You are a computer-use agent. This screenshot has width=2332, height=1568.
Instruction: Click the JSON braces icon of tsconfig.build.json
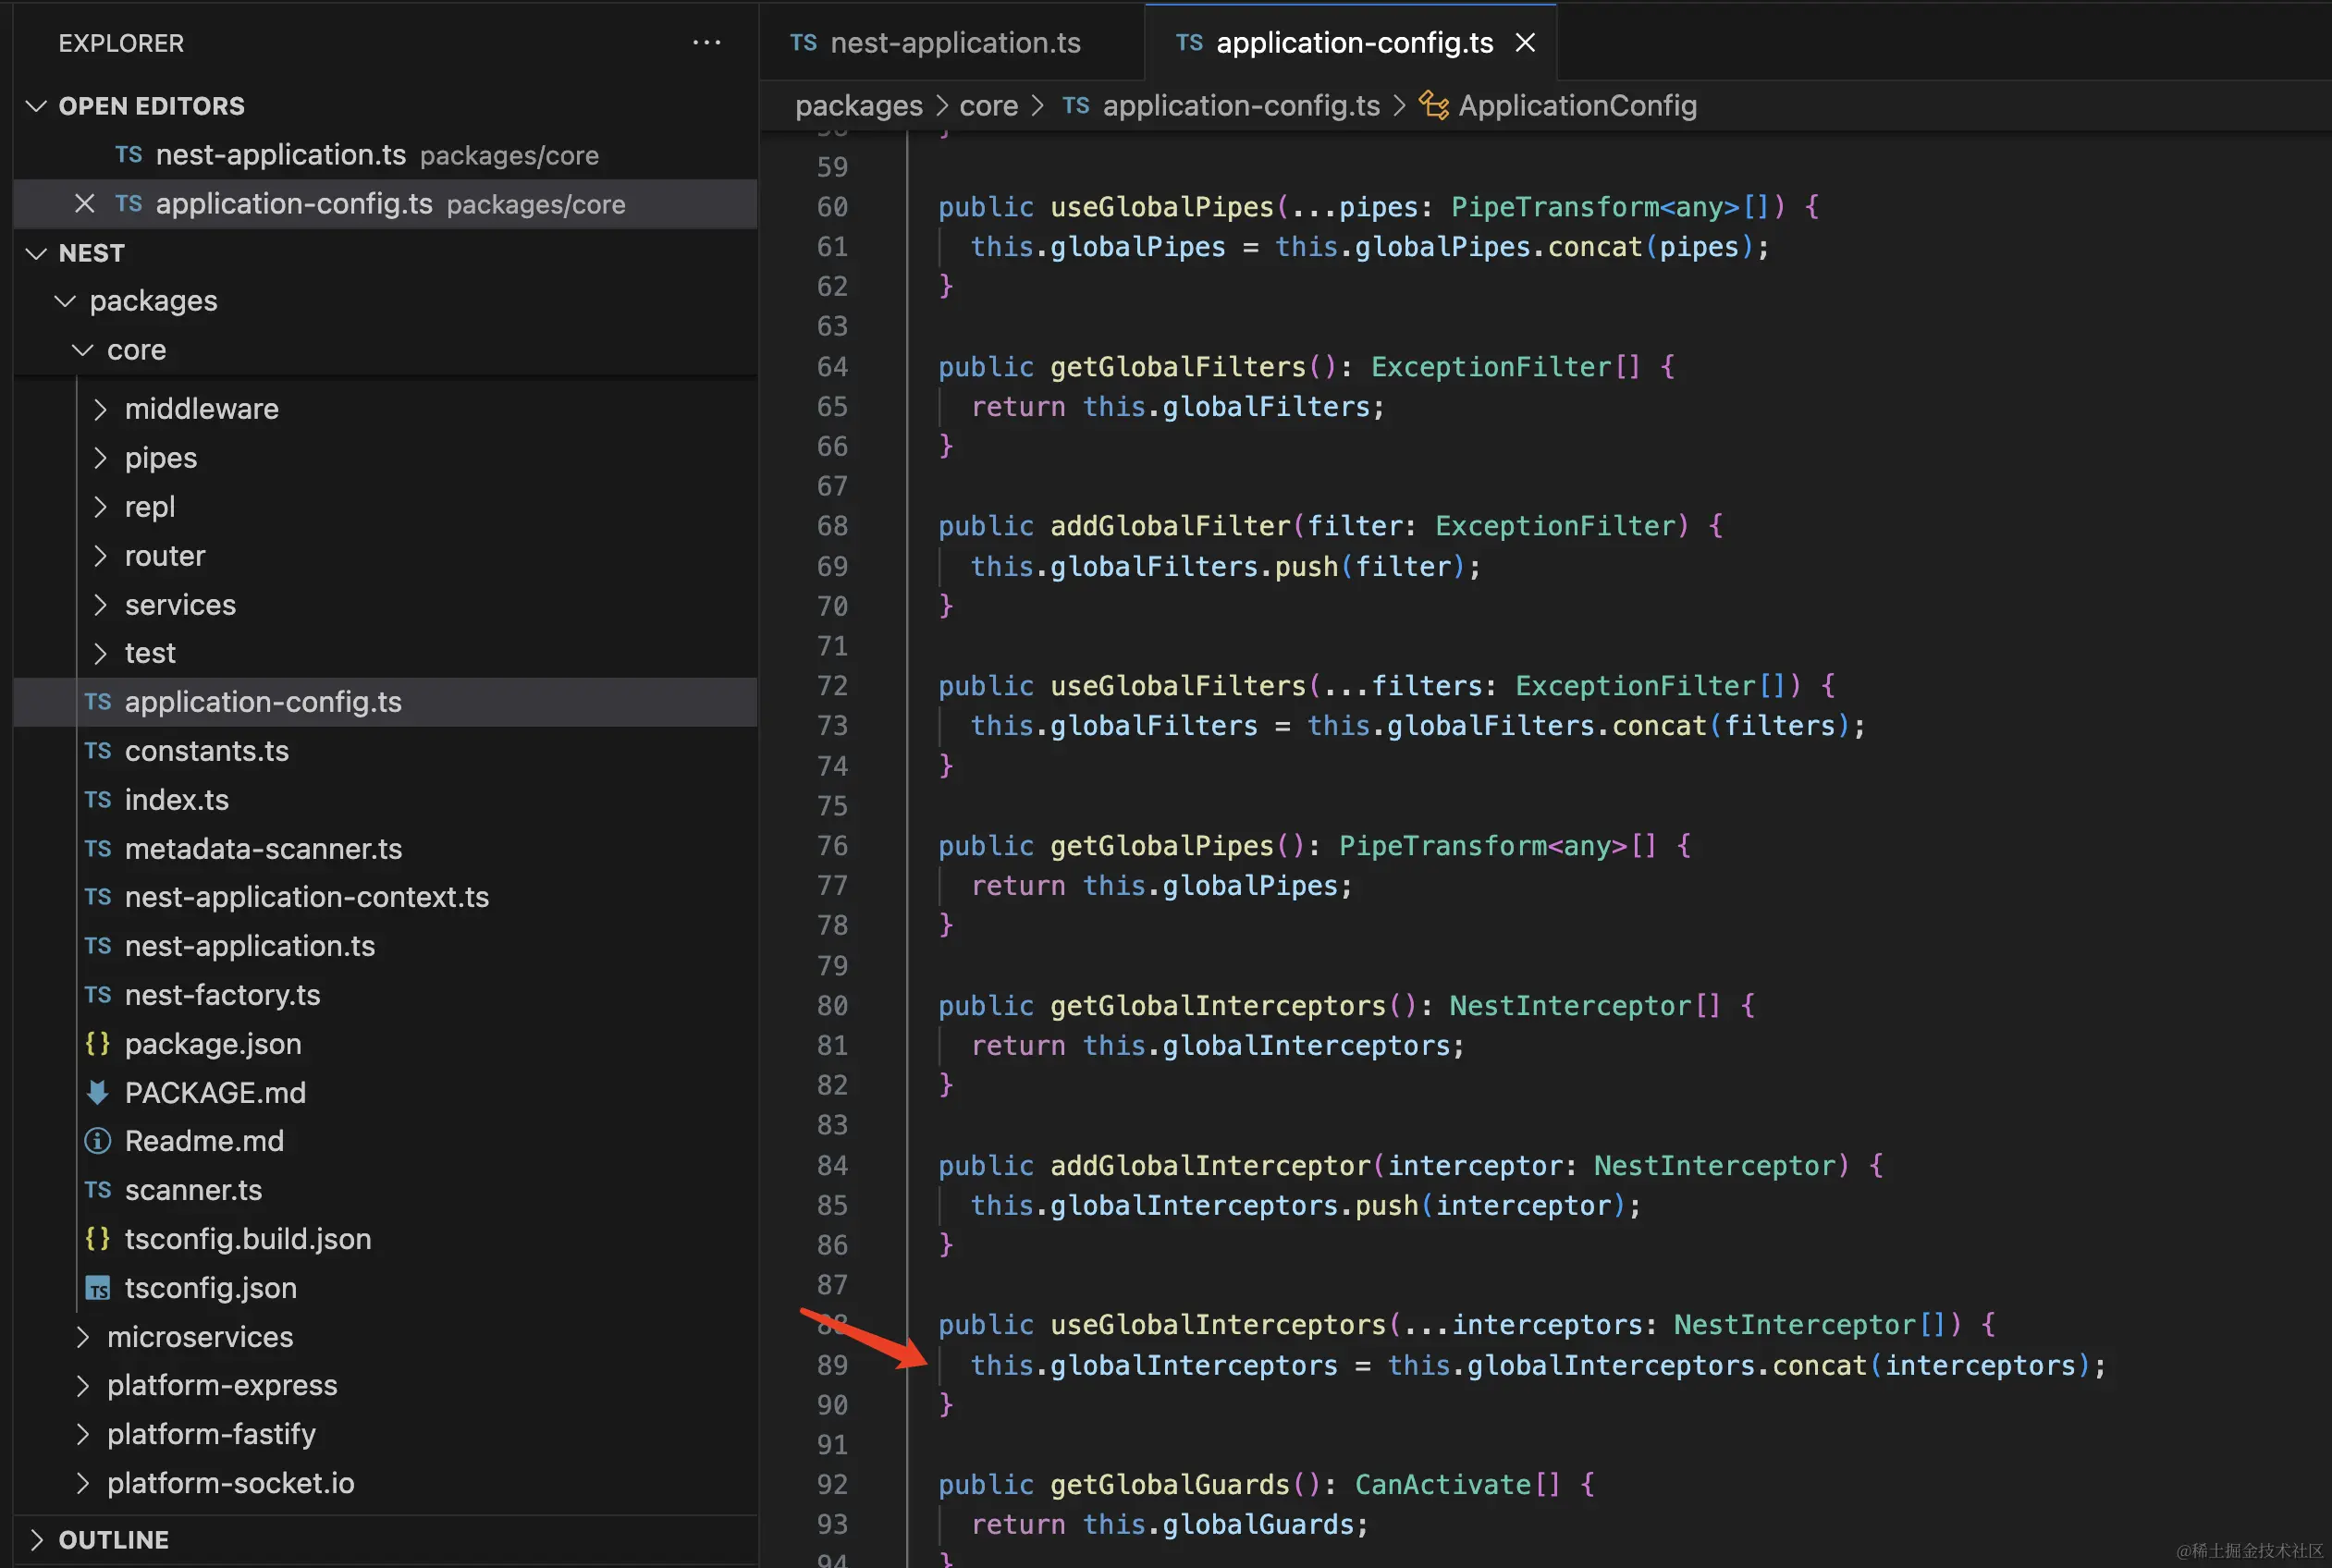click(x=97, y=1238)
